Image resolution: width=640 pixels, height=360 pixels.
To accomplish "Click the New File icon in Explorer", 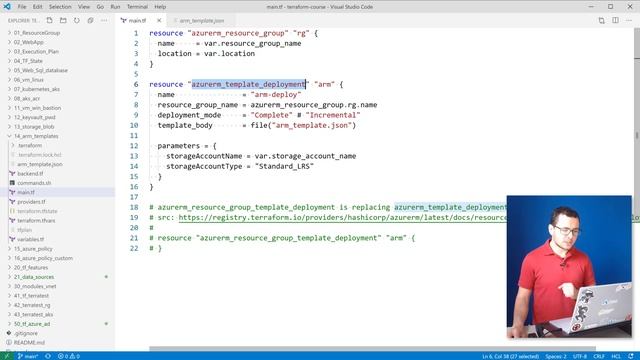I will tap(49, 20).
